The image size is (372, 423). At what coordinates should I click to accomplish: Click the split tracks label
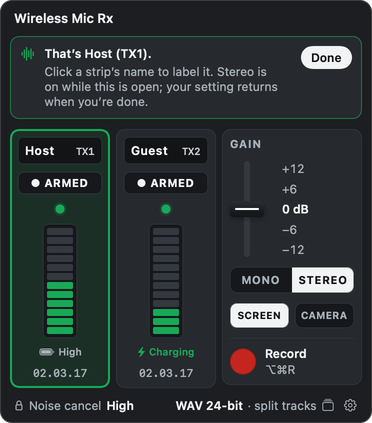tap(285, 406)
